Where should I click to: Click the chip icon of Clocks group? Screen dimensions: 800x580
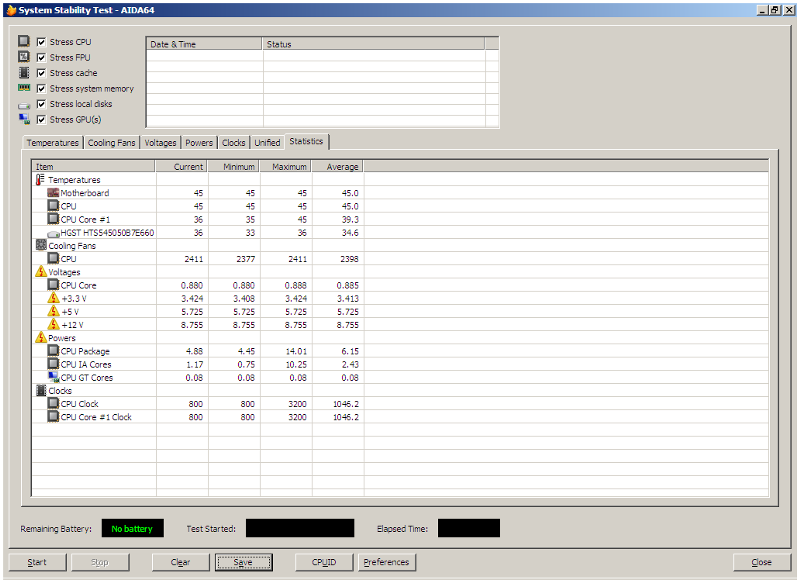coord(41,390)
